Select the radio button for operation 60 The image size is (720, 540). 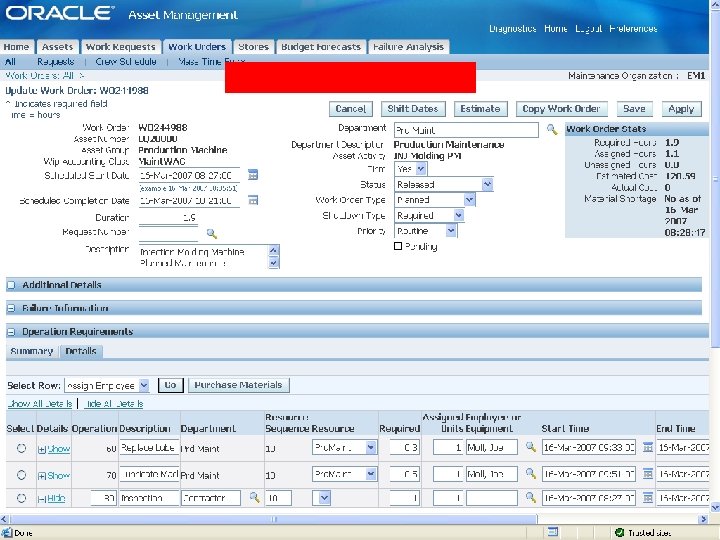(21, 449)
